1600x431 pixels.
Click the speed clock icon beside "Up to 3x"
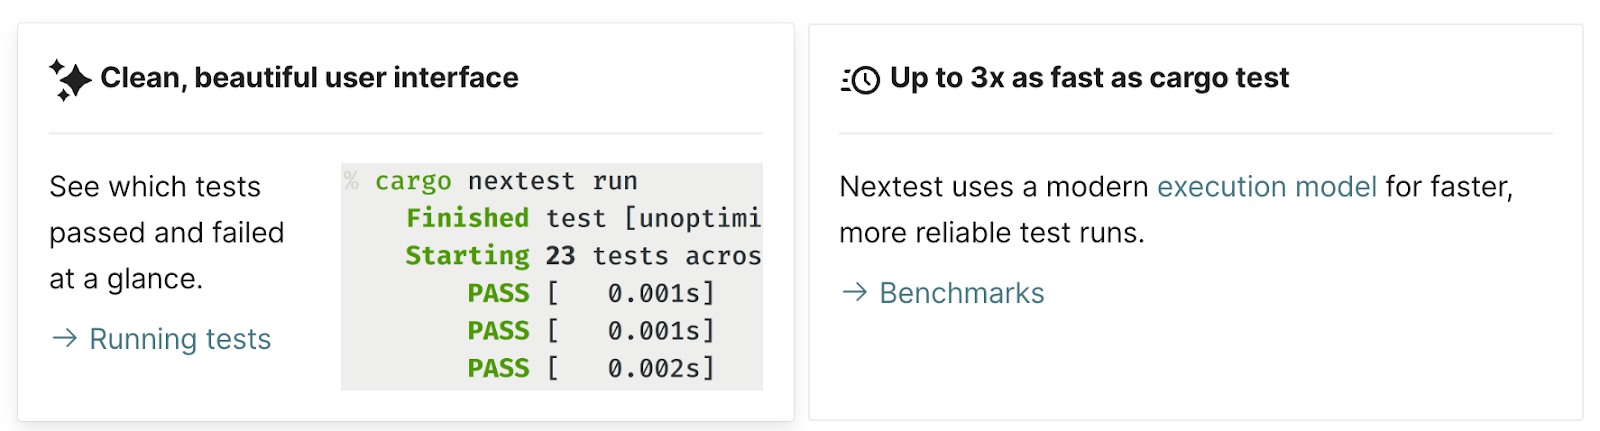pos(860,79)
